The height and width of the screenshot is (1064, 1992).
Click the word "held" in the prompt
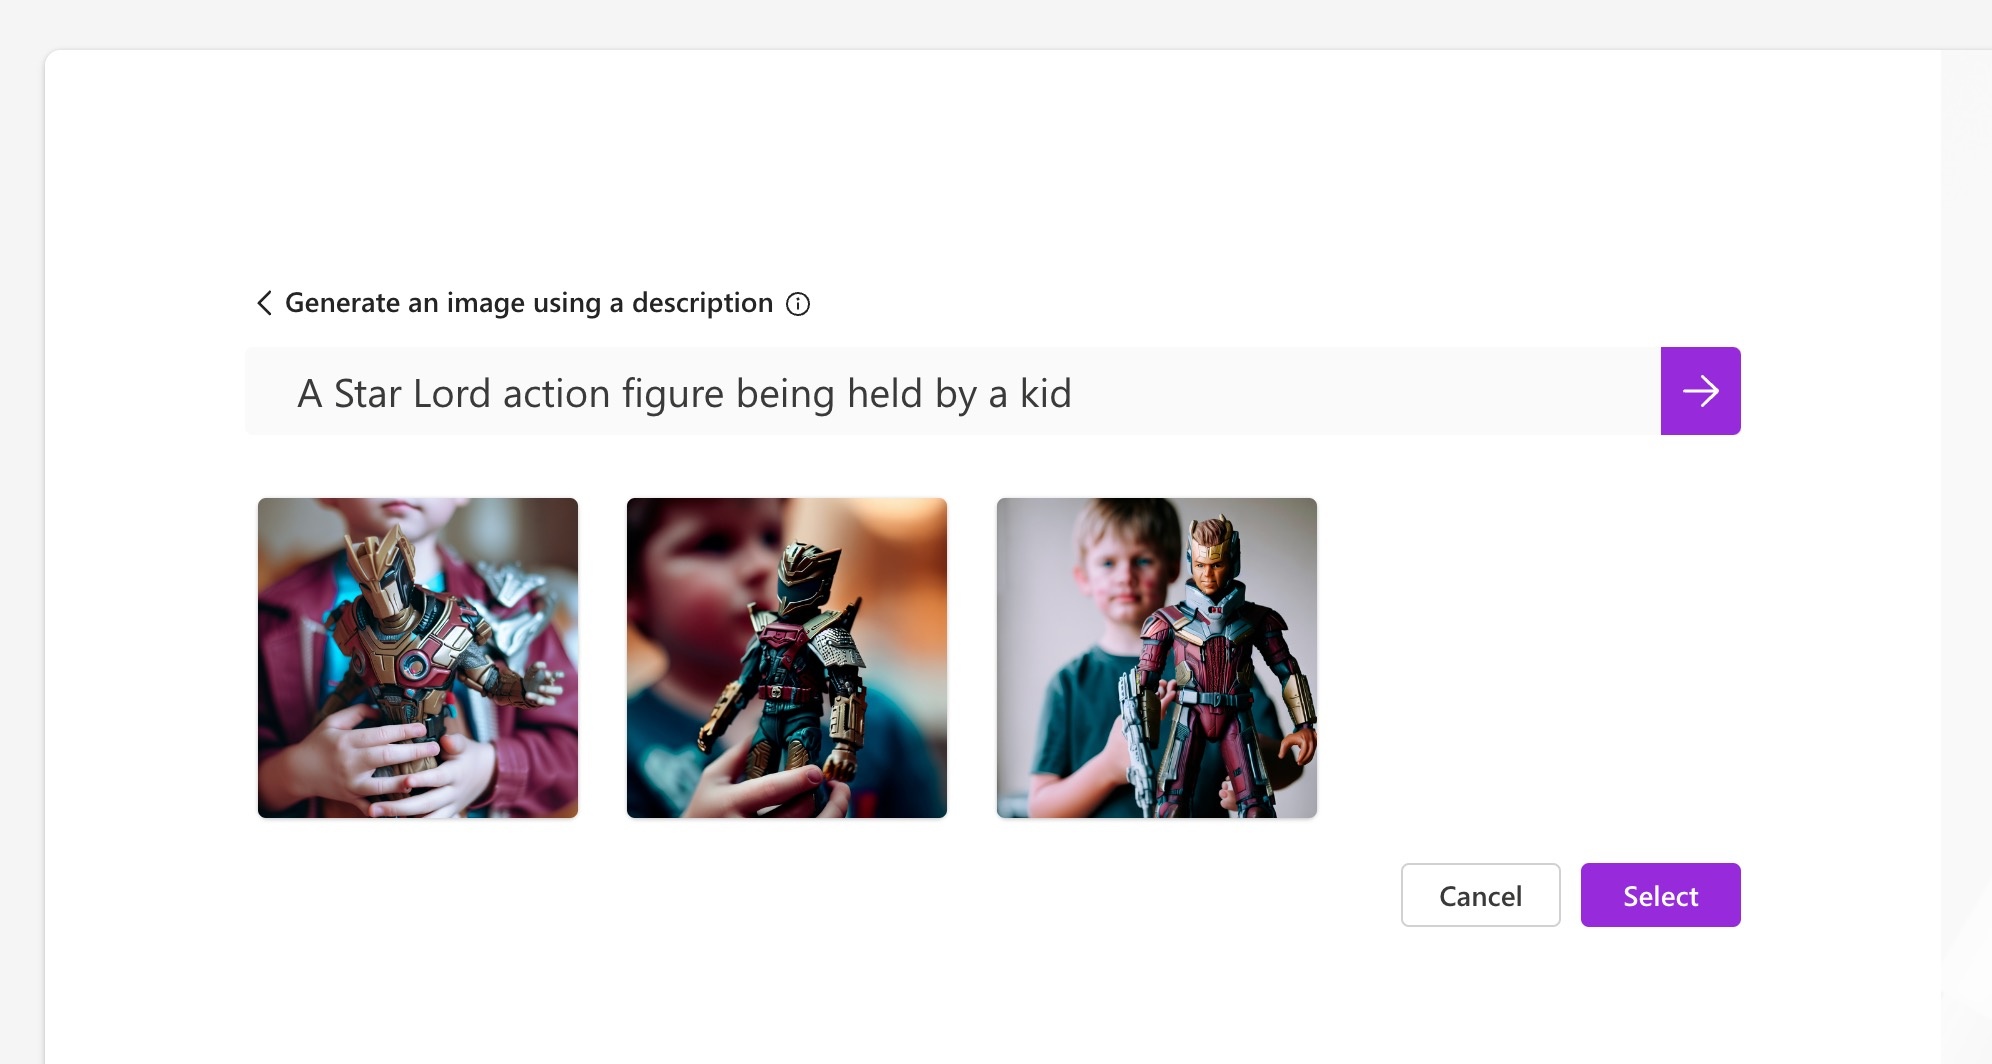click(884, 394)
